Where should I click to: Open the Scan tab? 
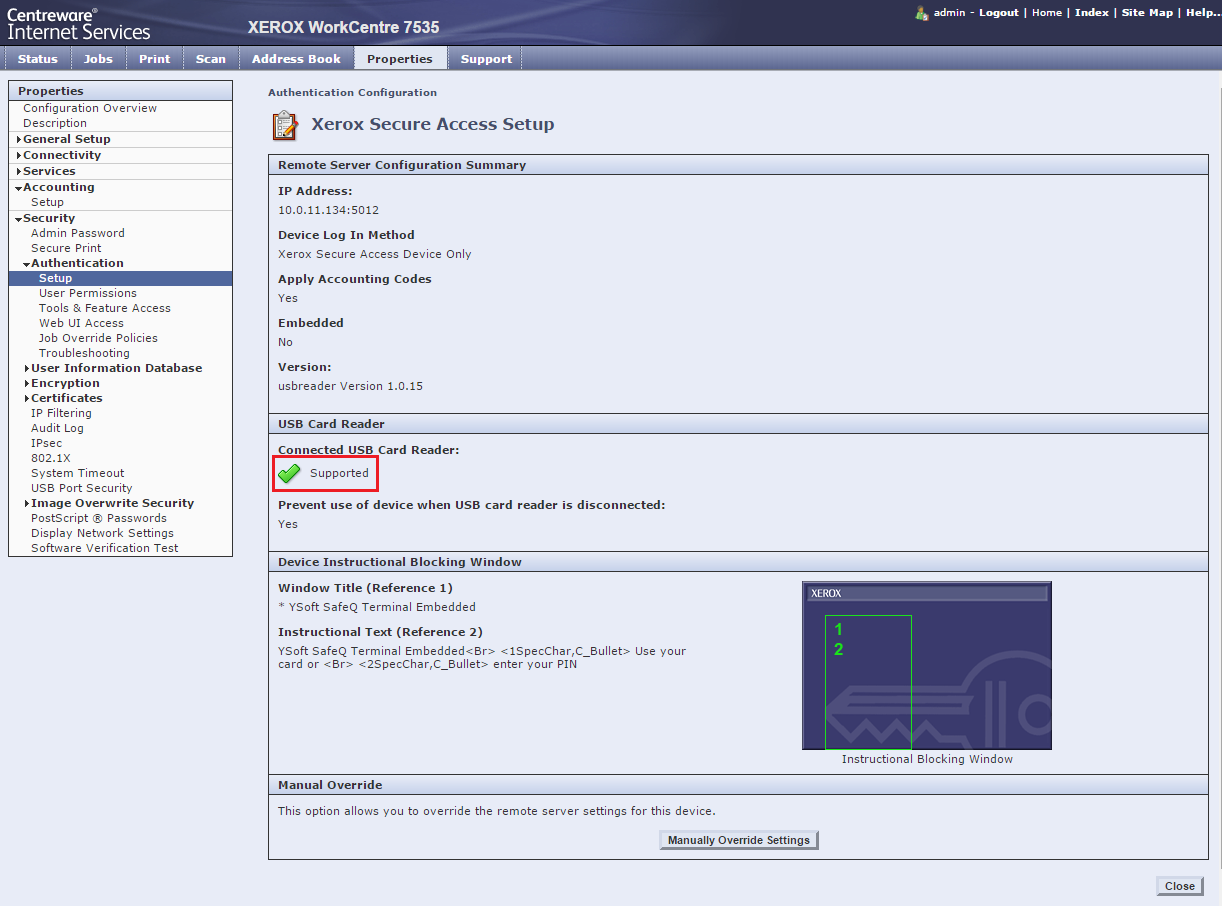[210, 59]
